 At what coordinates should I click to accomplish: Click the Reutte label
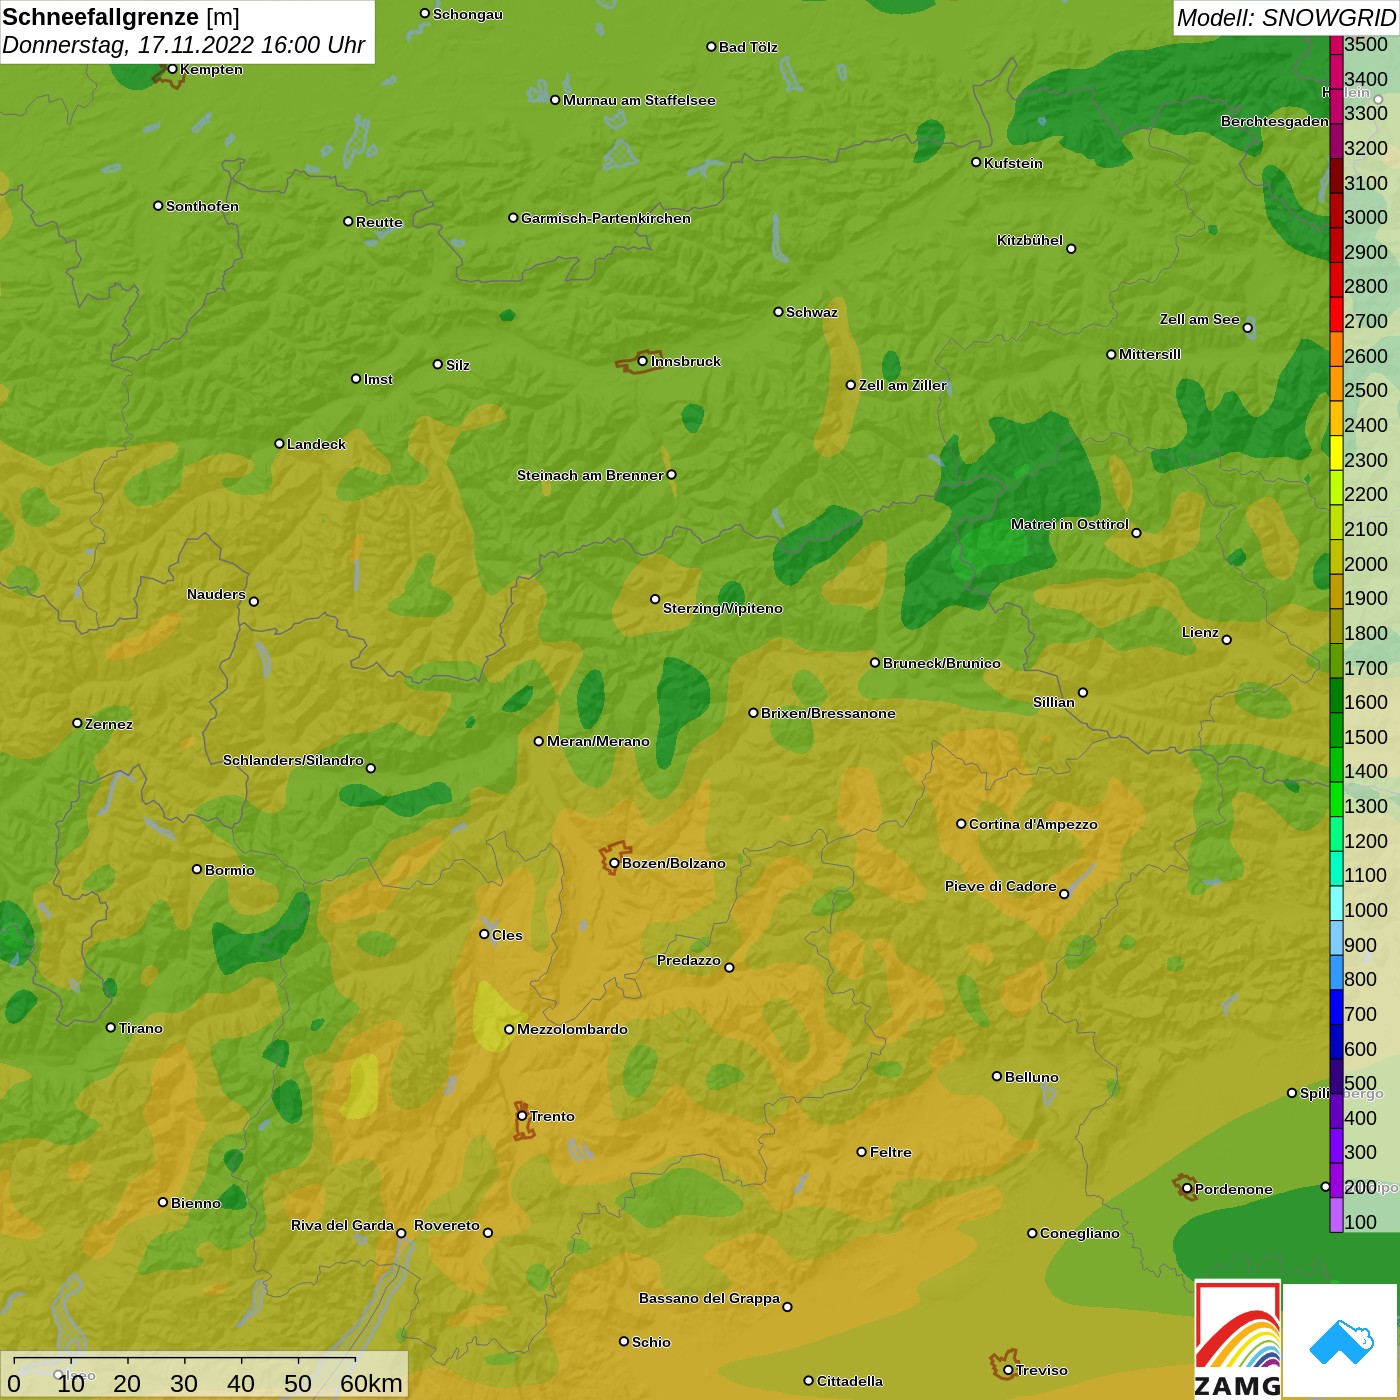[380, 222]
